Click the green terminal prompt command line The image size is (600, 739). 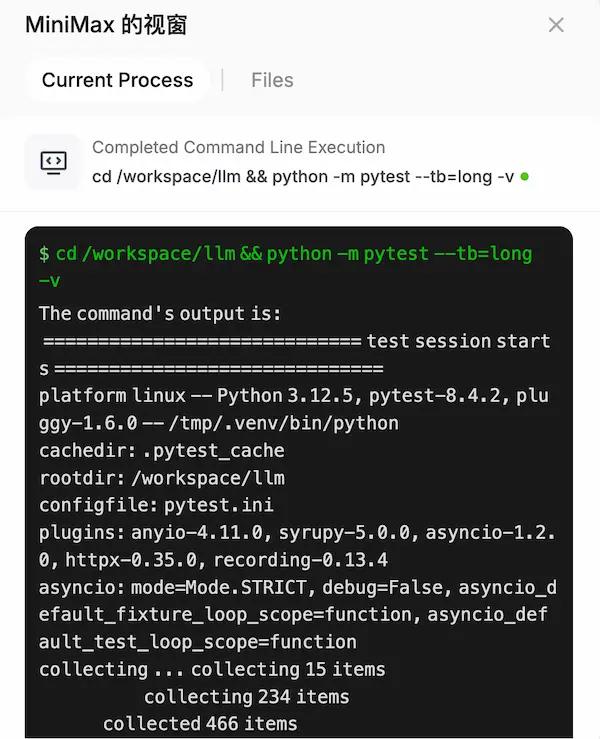[x=285, y=254]
